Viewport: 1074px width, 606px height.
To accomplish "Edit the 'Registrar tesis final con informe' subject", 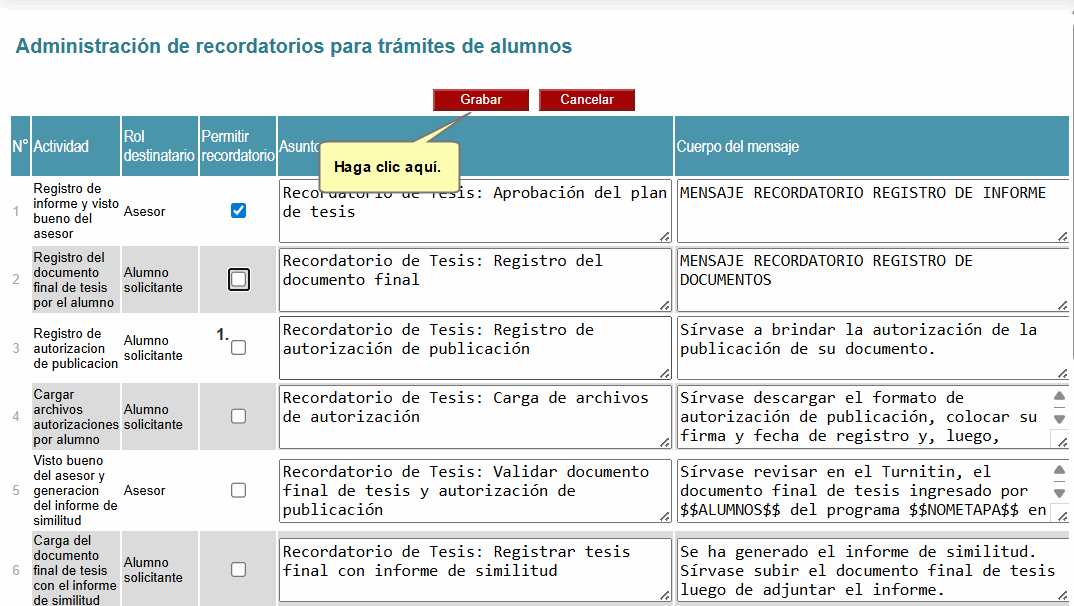I will click(x=474, y=570).
